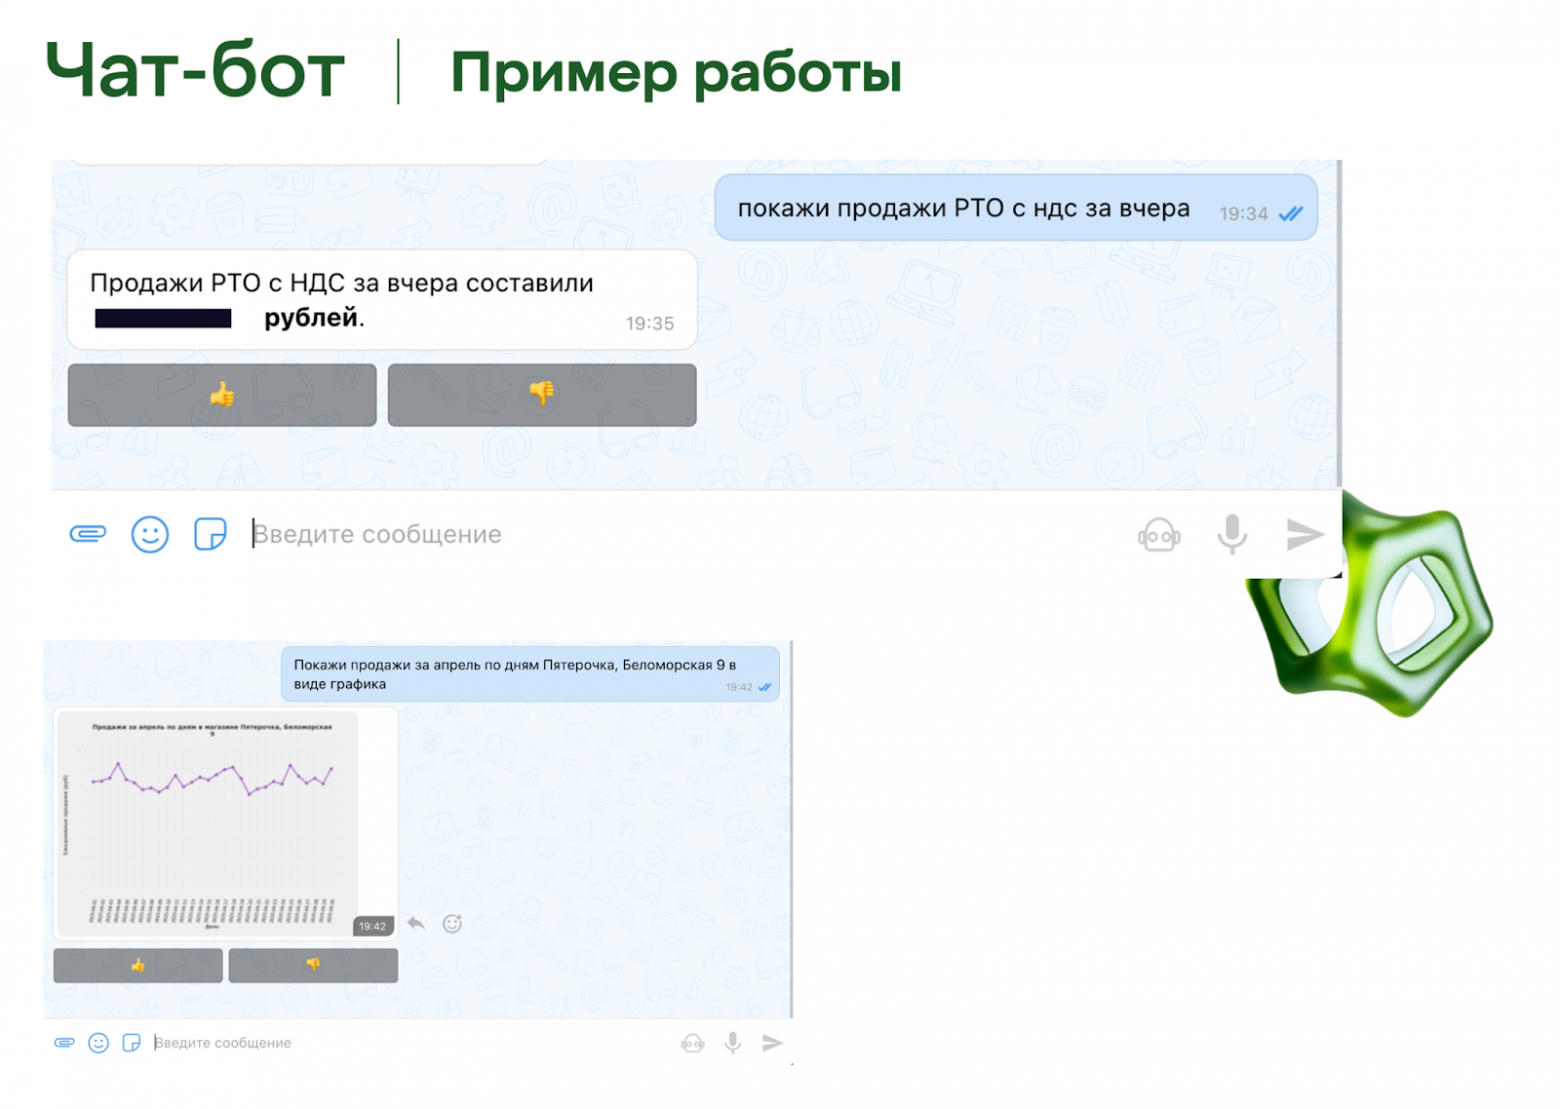This screenshot has height=1109, width=1560.
Task: Click the bot headset icon near the microphone
Action: coord(1159,534)
